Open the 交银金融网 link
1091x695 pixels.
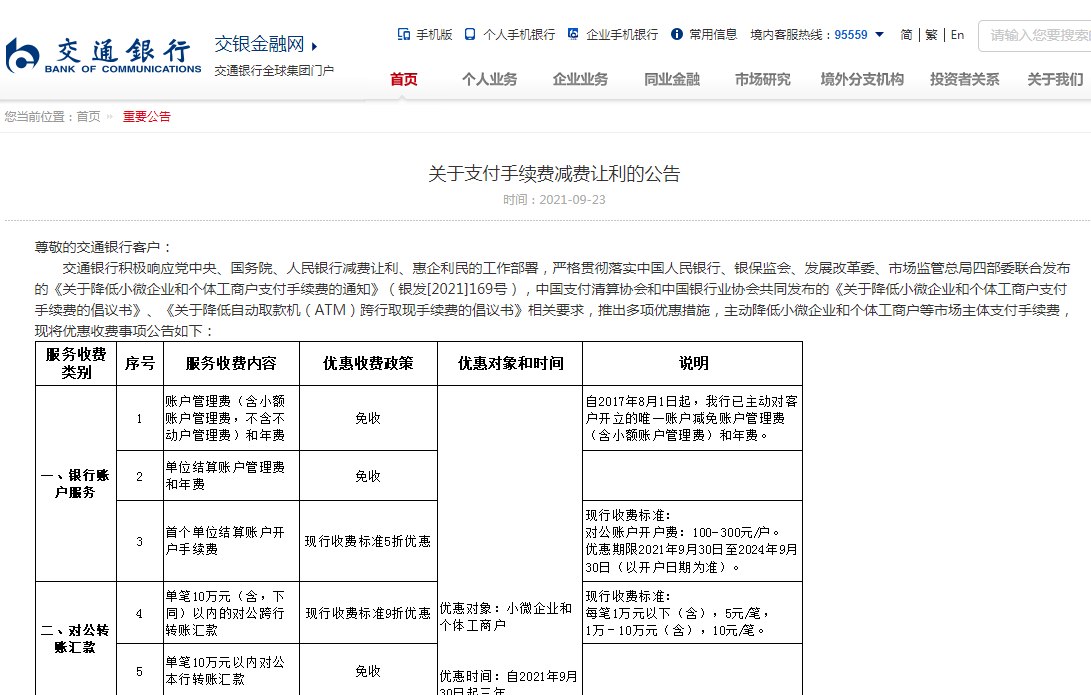click(259, 45)
